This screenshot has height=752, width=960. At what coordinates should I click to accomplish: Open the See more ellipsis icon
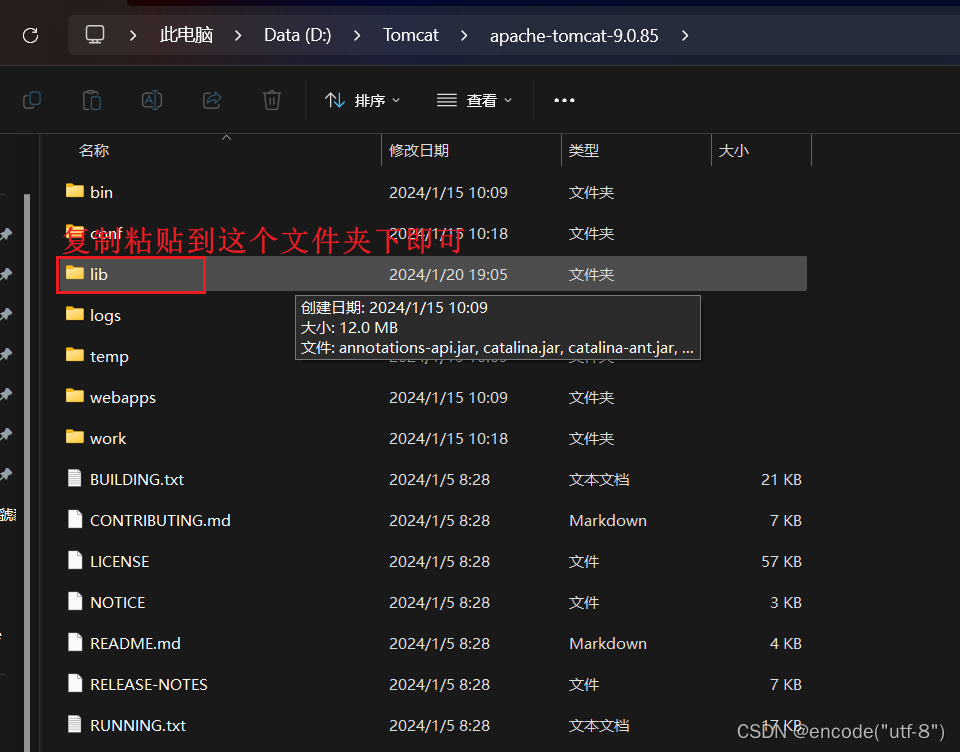click(564, 100)
